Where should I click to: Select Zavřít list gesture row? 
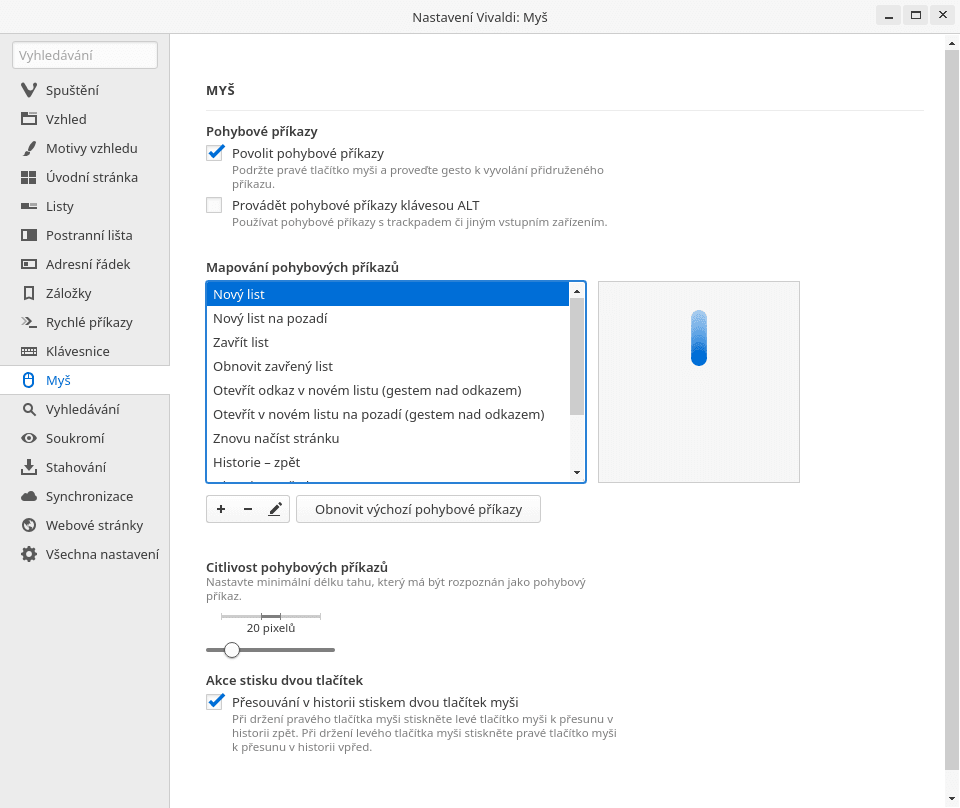click(x=388, y=342)
